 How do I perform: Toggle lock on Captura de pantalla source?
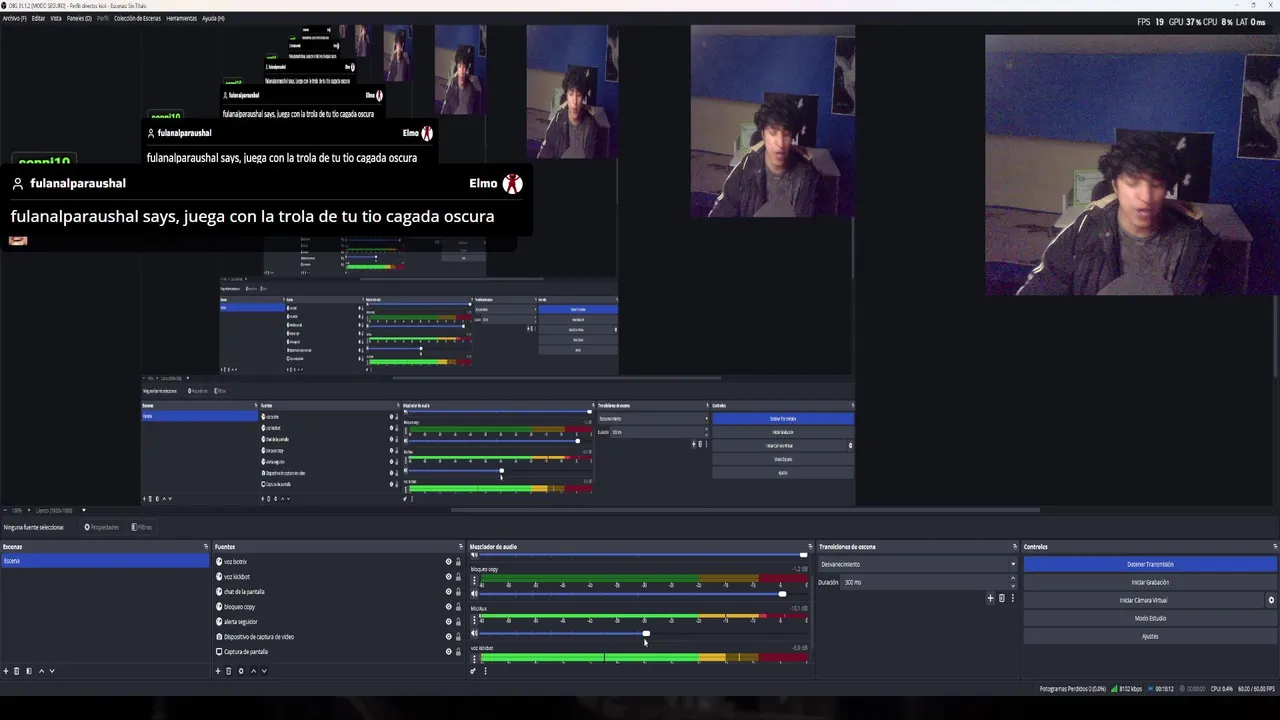(458, 652)
